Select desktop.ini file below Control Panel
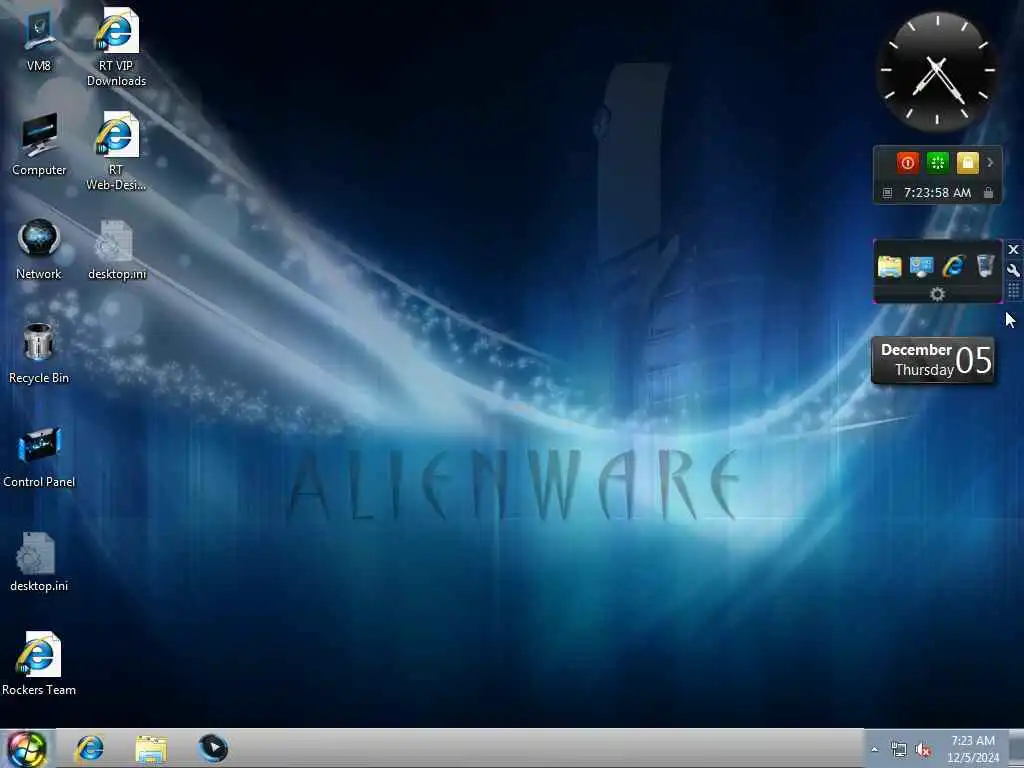The height and width of the screenshot is (768, 1024). point(39,562)
